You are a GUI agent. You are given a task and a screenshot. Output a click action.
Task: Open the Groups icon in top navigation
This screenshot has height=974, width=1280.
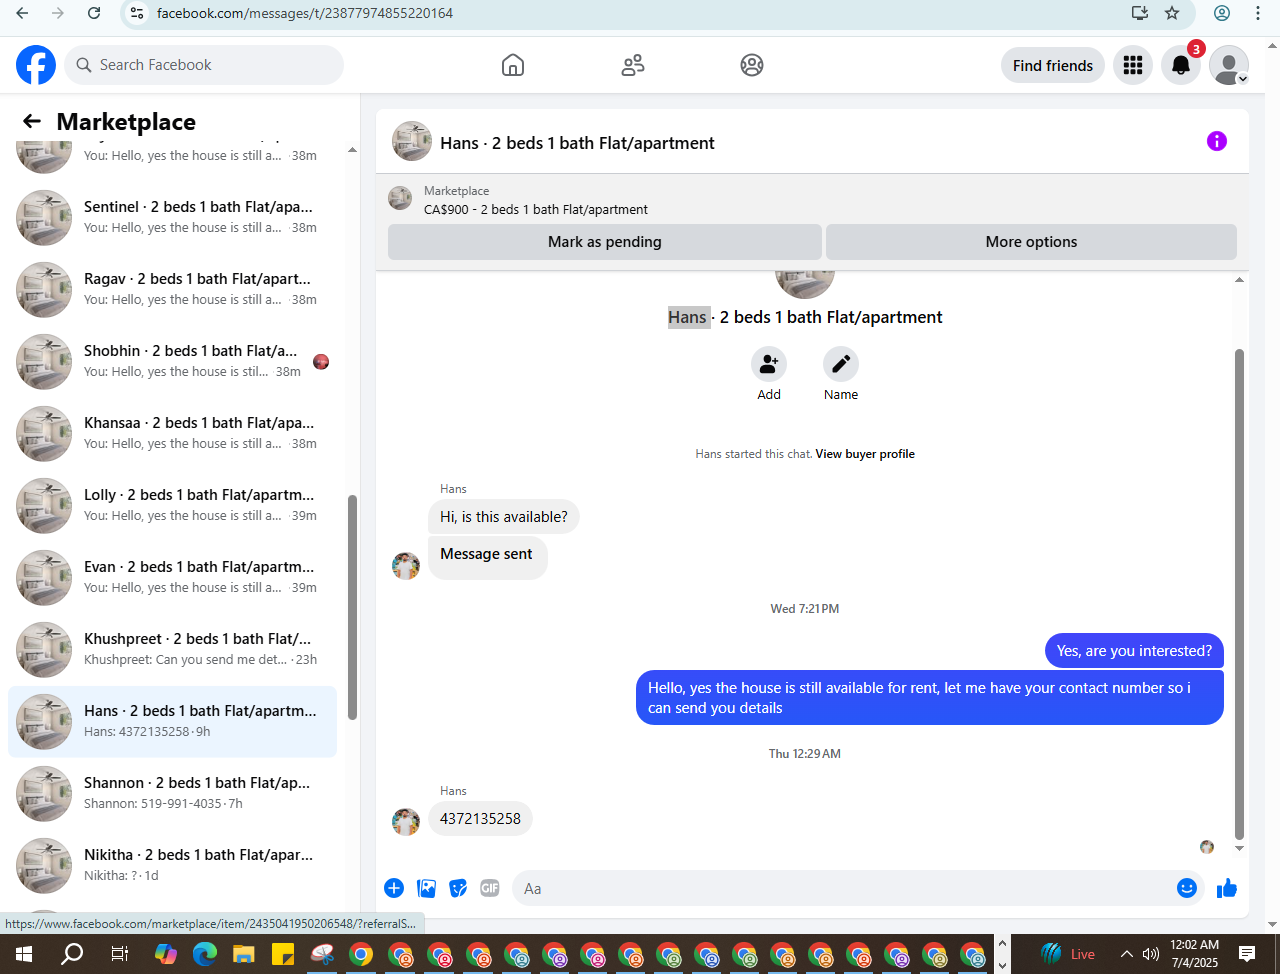[752, 65]
